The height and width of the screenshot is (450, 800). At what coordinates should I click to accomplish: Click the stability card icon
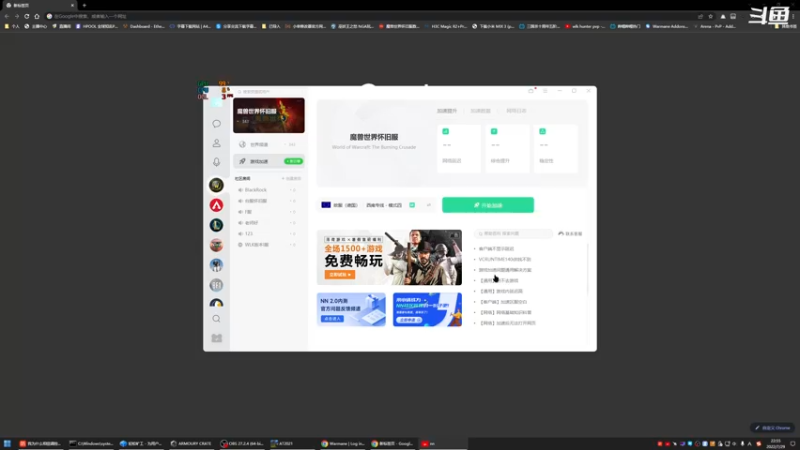pos(542,131)
